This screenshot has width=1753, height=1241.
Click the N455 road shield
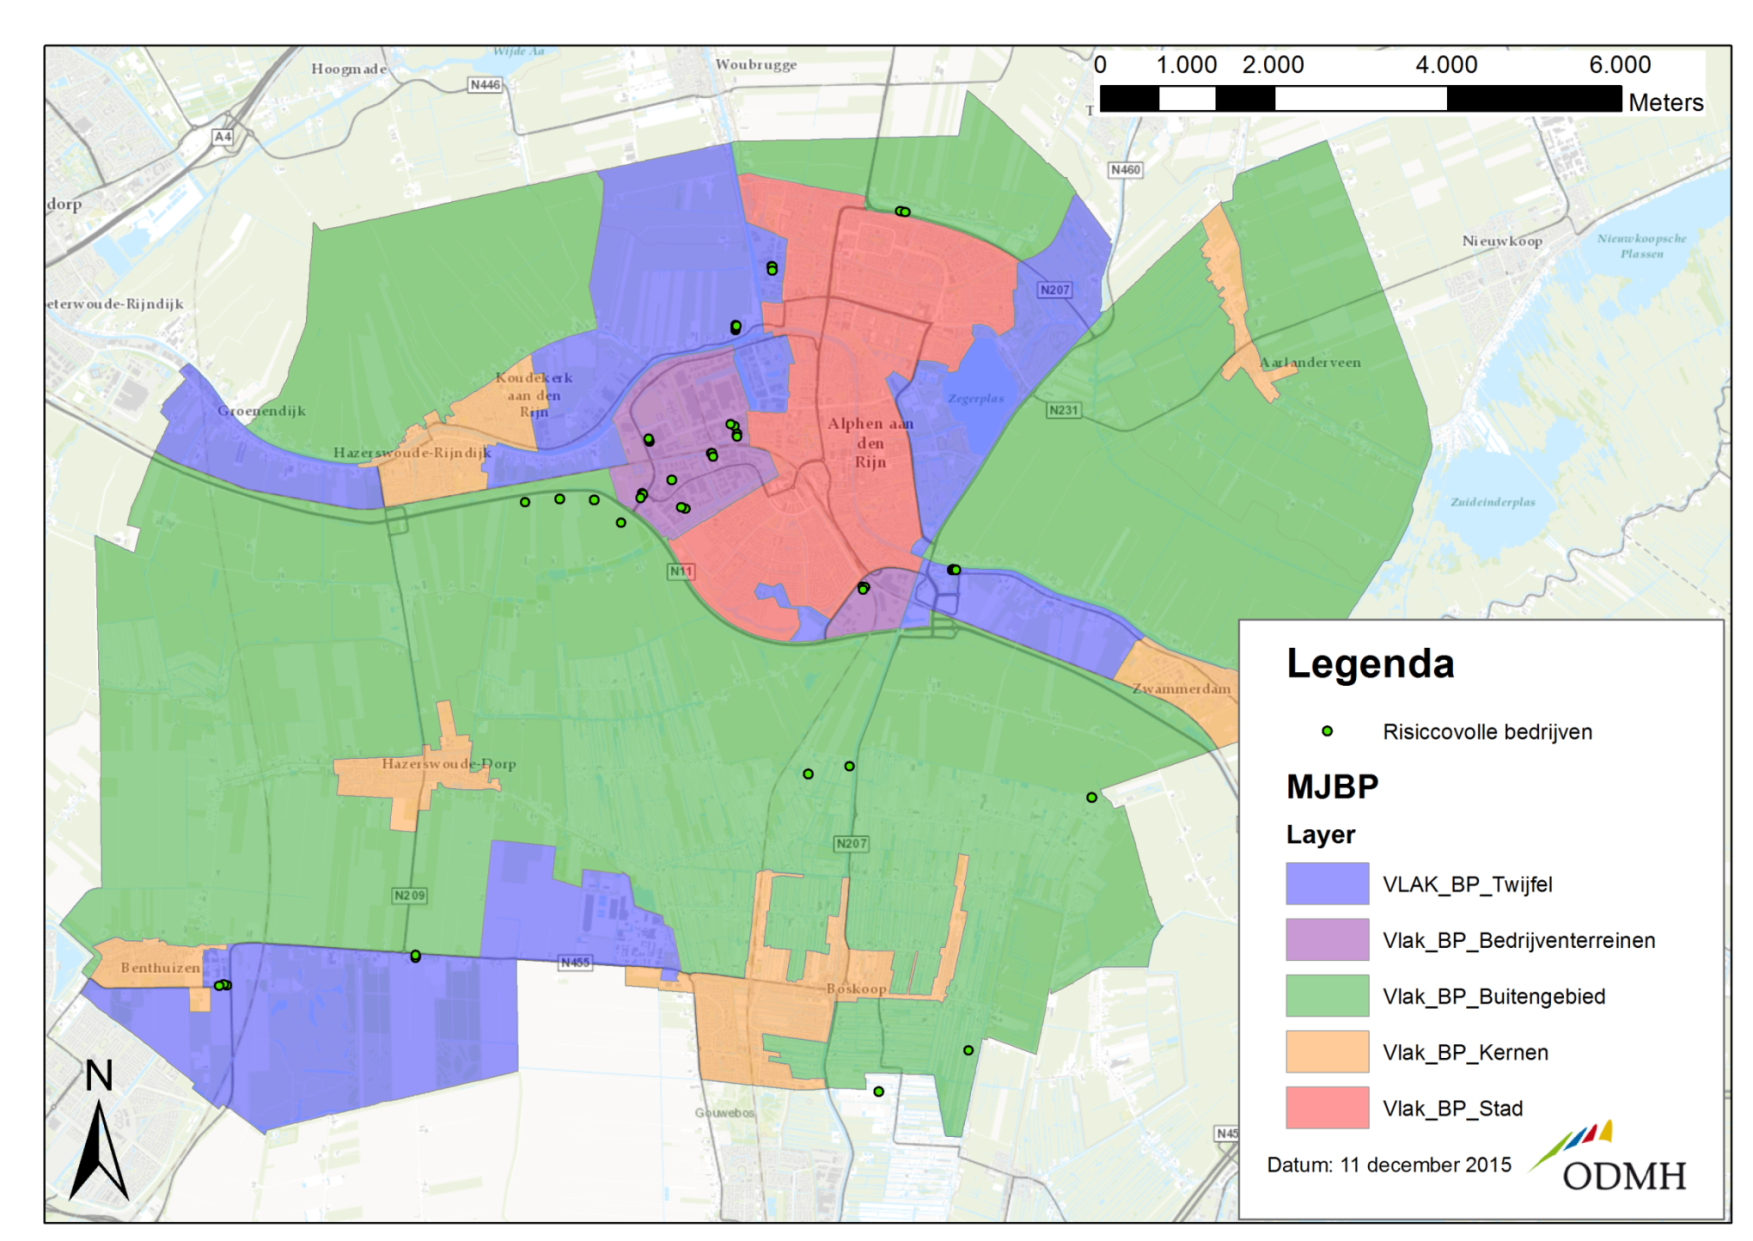tap(575, 963)
